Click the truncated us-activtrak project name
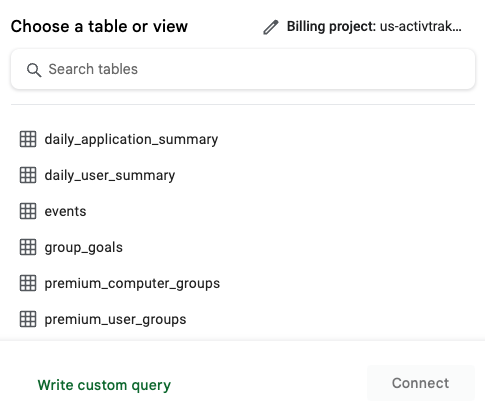 421,26
